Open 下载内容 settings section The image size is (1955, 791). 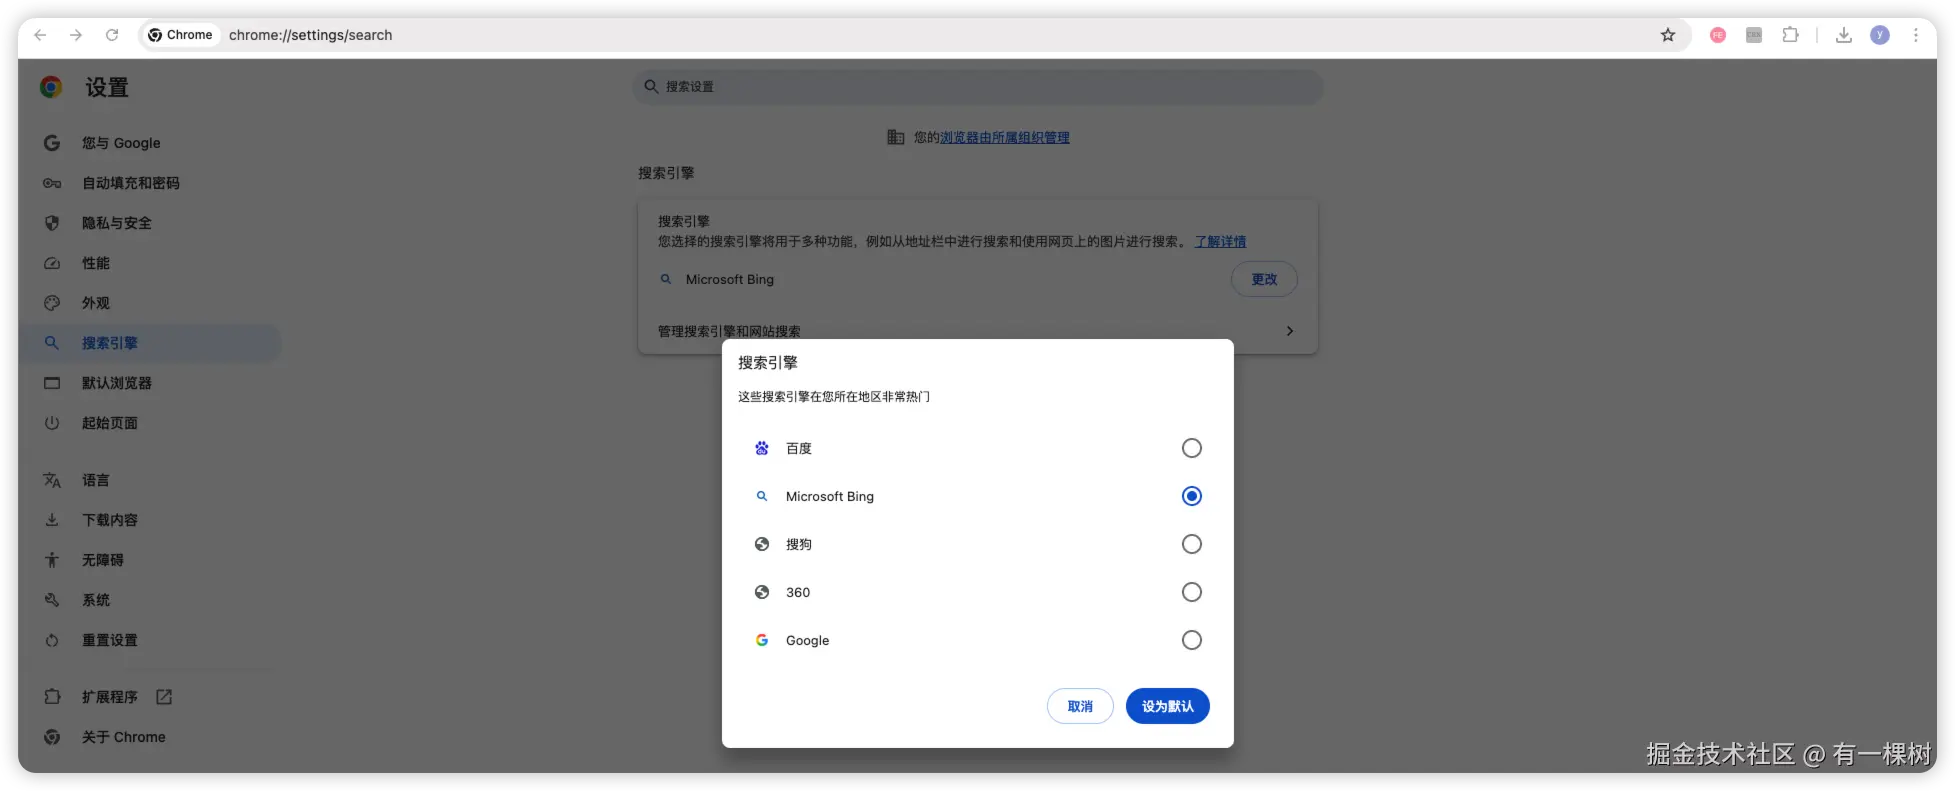pos(150,520)
